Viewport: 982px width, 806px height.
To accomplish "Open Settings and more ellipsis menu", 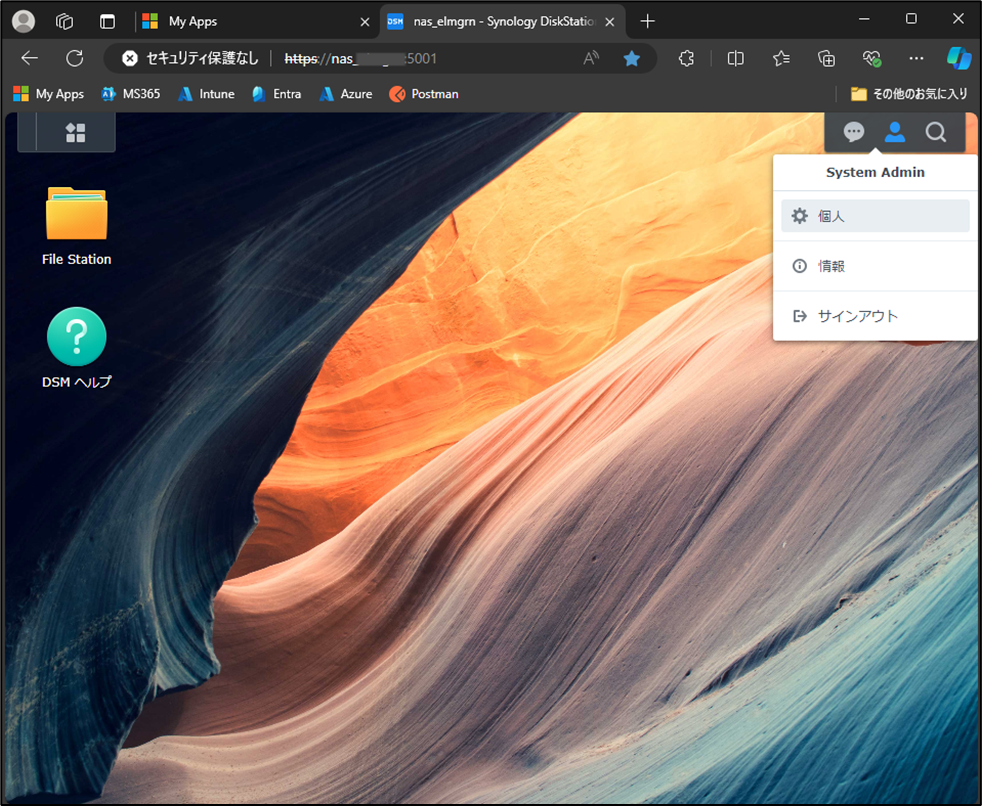I will (x=916, y=59).
